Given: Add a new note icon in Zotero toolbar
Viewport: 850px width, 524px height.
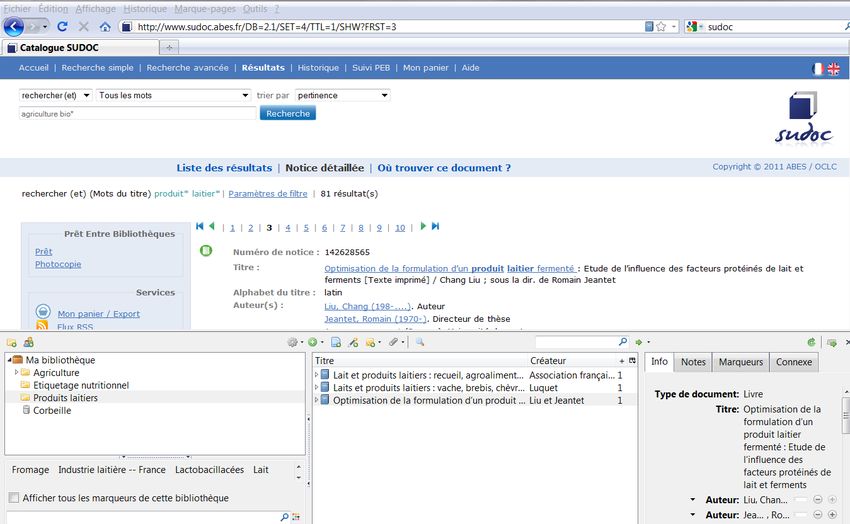Looking at the screenshot, I should click(371, 342).
